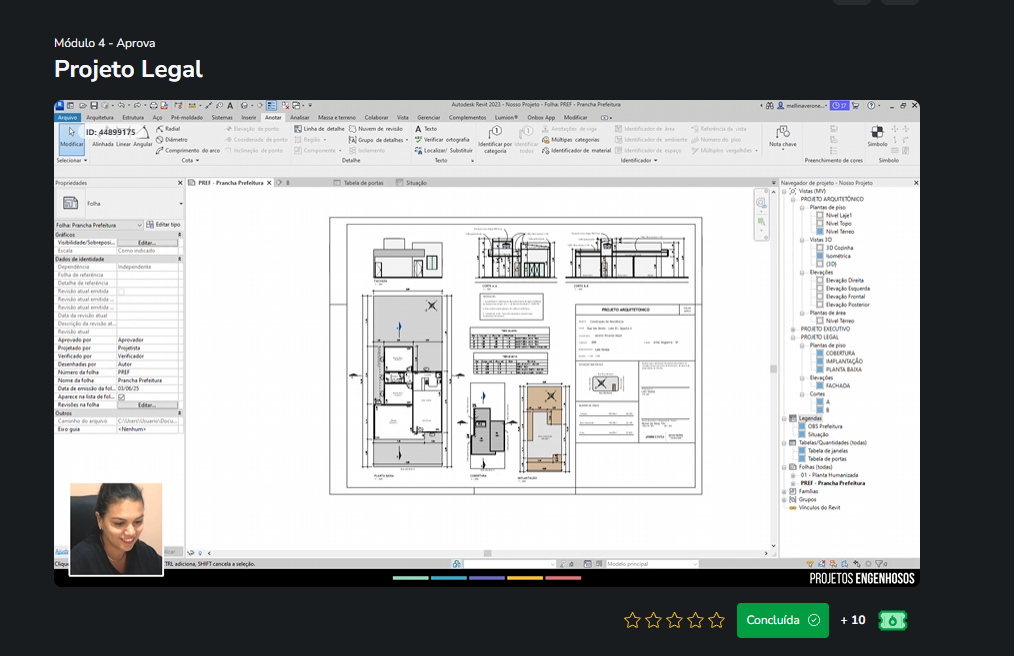Click the green Concluída button
Screen dimensions: 1014x656
tap(782, 620)
